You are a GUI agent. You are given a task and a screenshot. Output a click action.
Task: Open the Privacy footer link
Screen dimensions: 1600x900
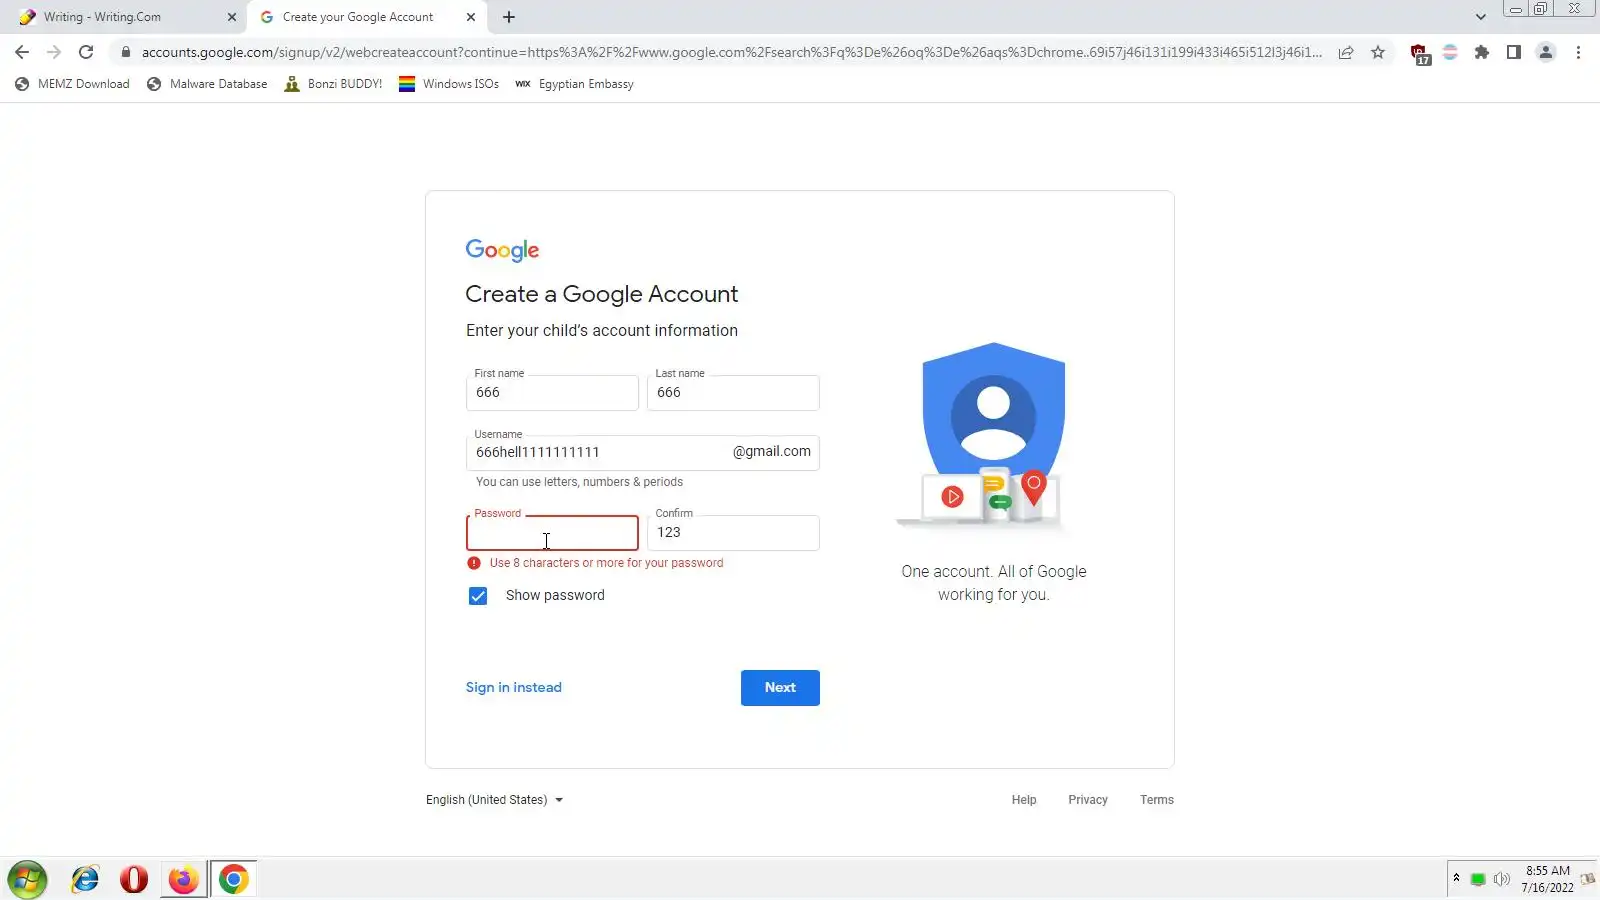[x=1088, y=800]
